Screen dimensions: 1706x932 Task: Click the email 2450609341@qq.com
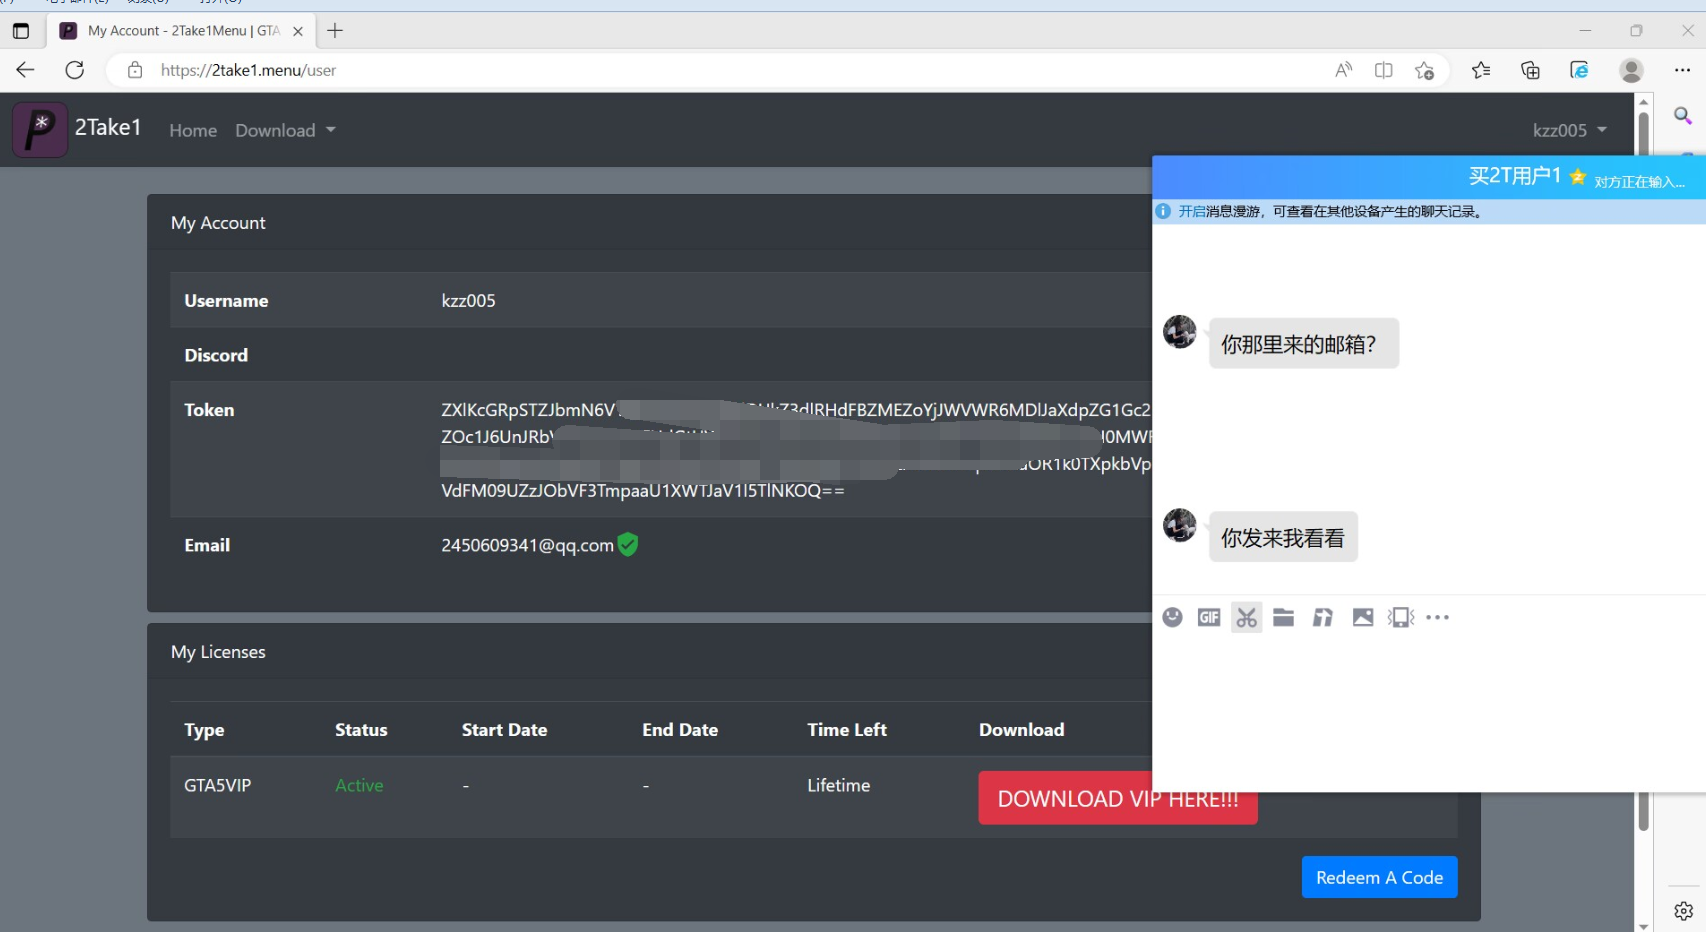(527, 545)
